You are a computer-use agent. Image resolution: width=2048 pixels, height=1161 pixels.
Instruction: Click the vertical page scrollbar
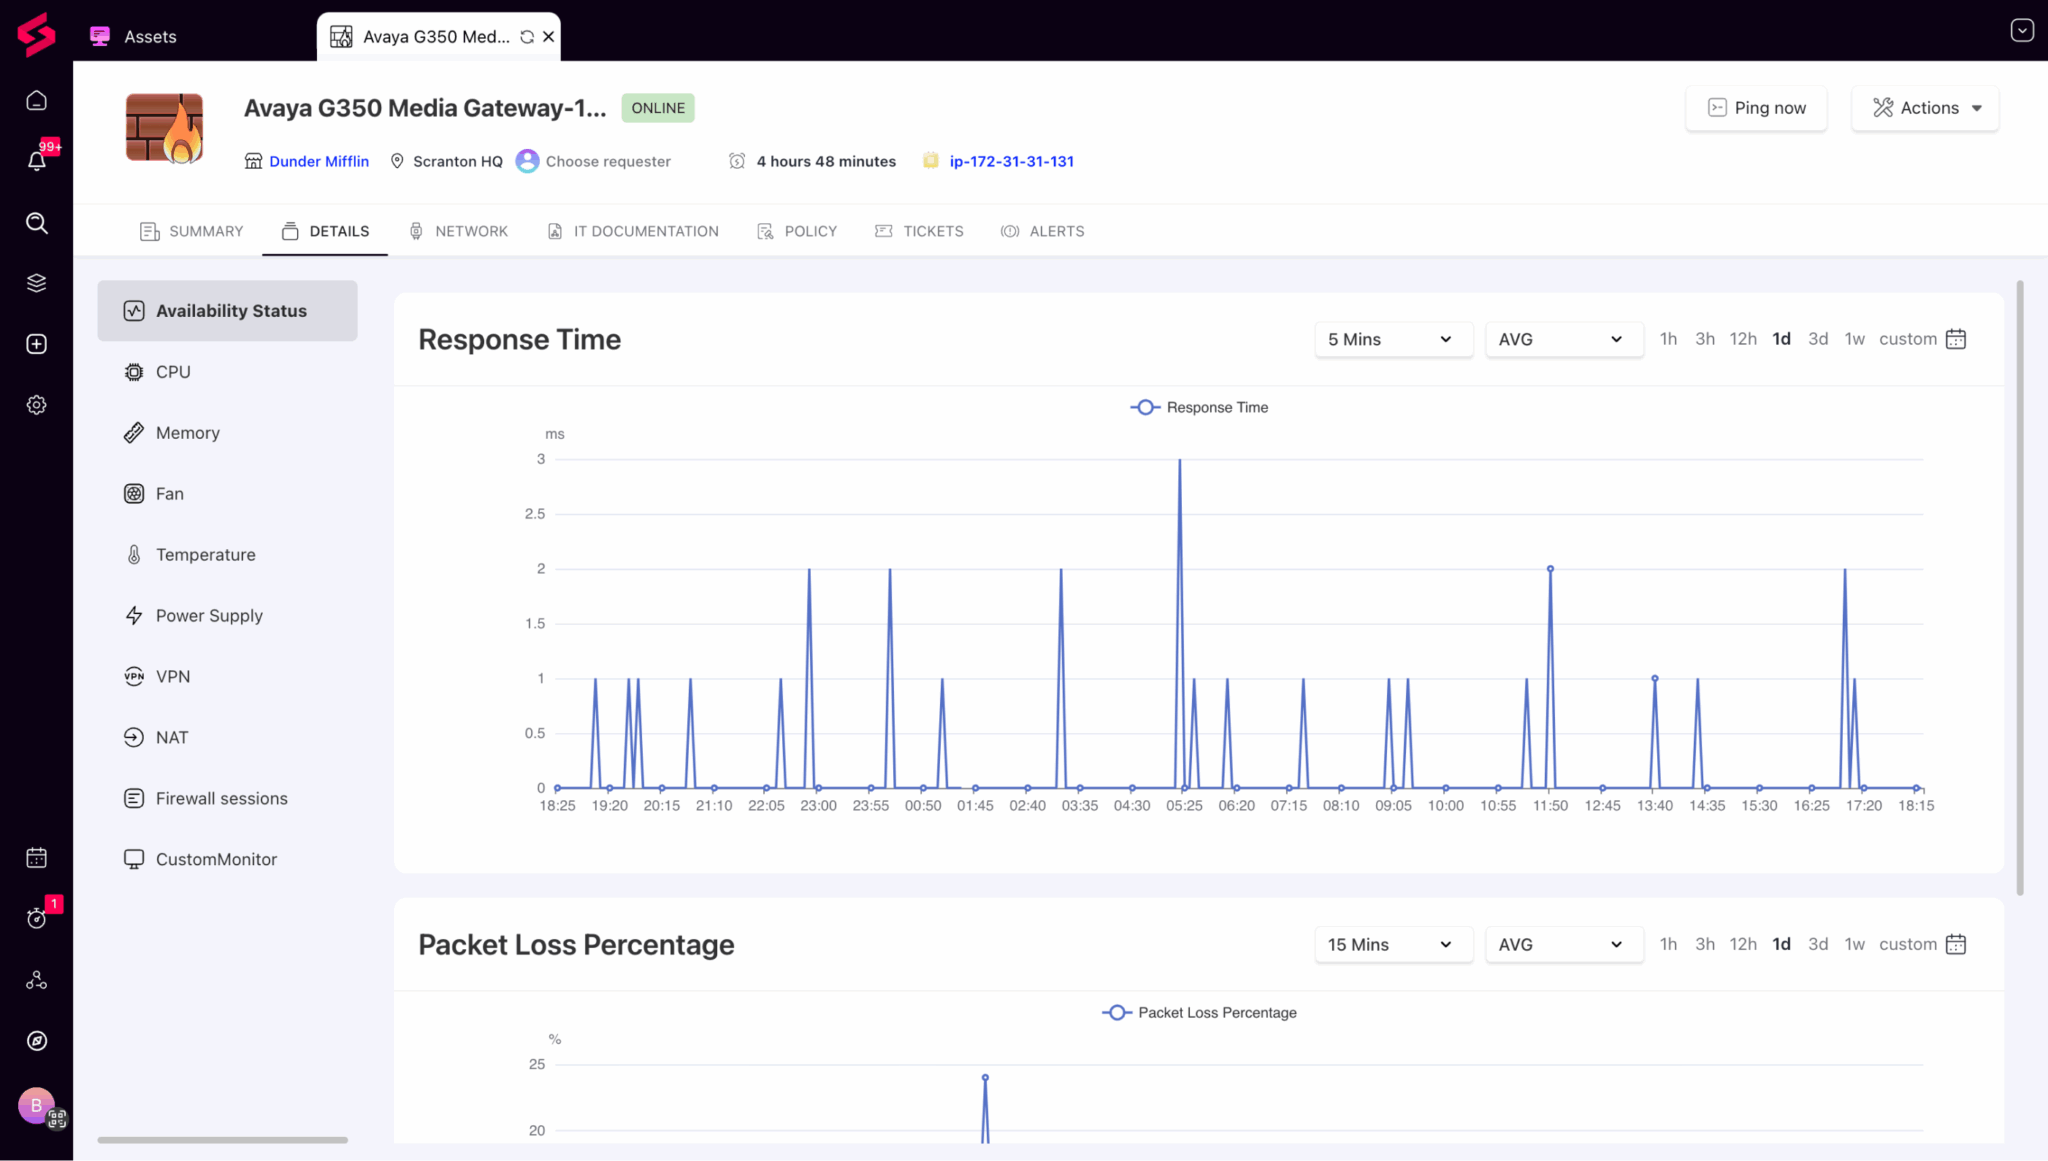2020,588
